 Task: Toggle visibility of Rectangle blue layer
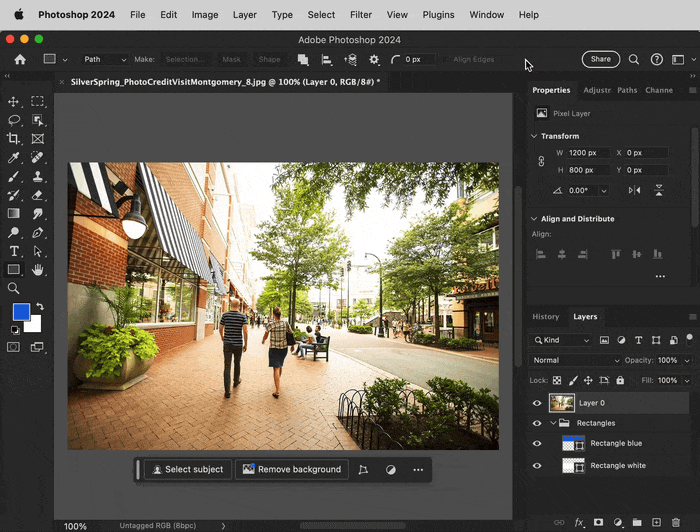(x=537, y=444)
